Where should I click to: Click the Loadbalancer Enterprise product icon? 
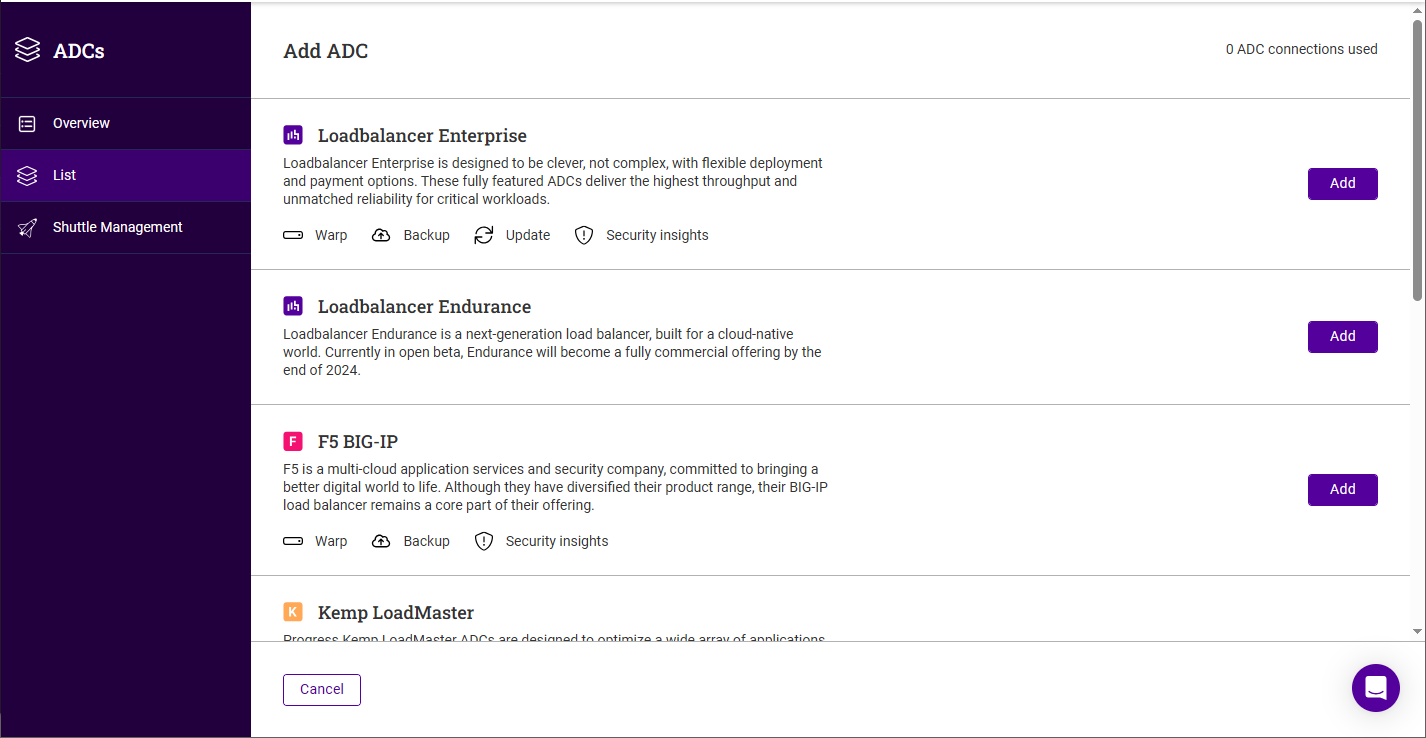point(293,135)
